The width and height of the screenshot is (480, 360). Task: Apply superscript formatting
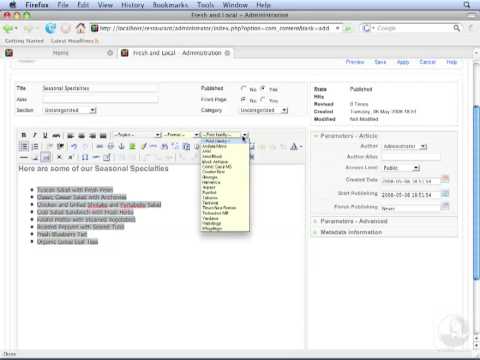coord(70,157)
